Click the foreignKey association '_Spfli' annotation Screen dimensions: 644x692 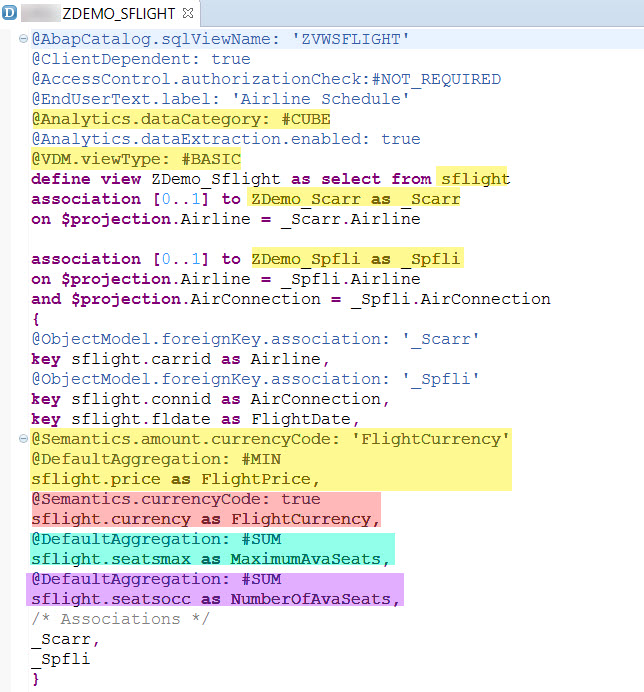(255, 379)
